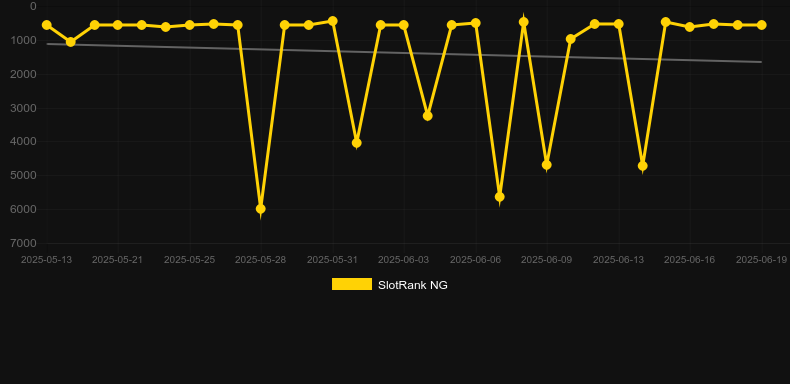Select the drop point near 4700 after 2025-06-13
Screen dimensions: 790x384
tap(642, 166)
